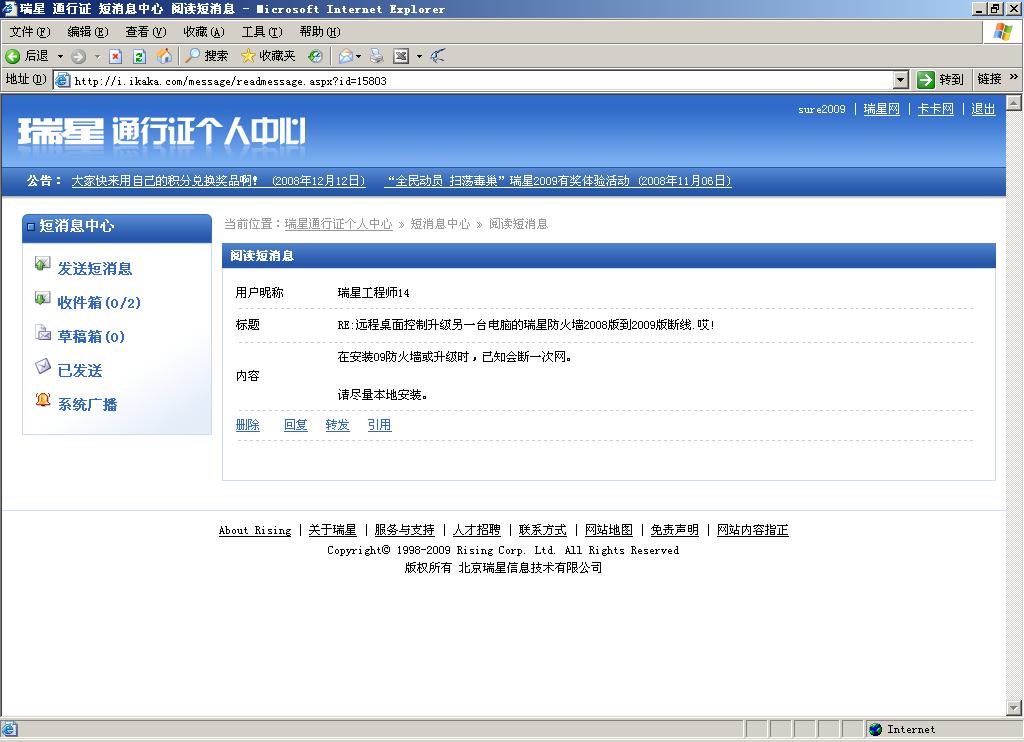Open the Forward history dropdown arrow
Viewport: 1024px width, 742px height.
(97, 56)
